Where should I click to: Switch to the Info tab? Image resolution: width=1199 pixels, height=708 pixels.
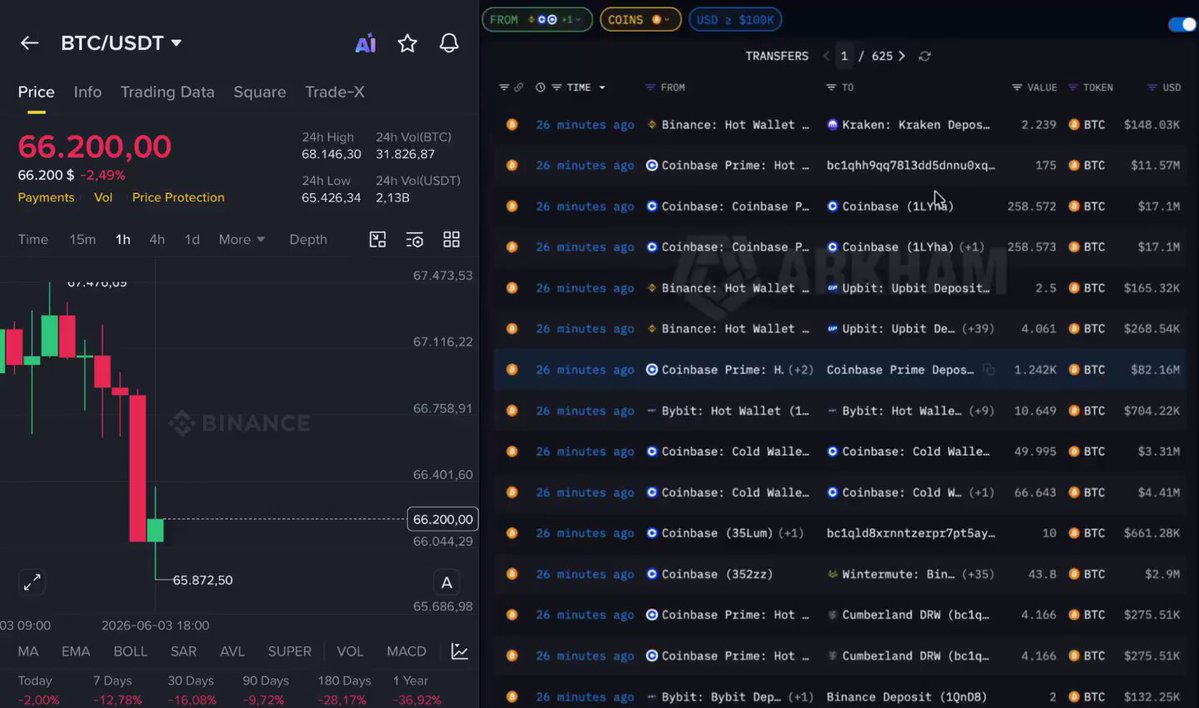coord(87,92)
